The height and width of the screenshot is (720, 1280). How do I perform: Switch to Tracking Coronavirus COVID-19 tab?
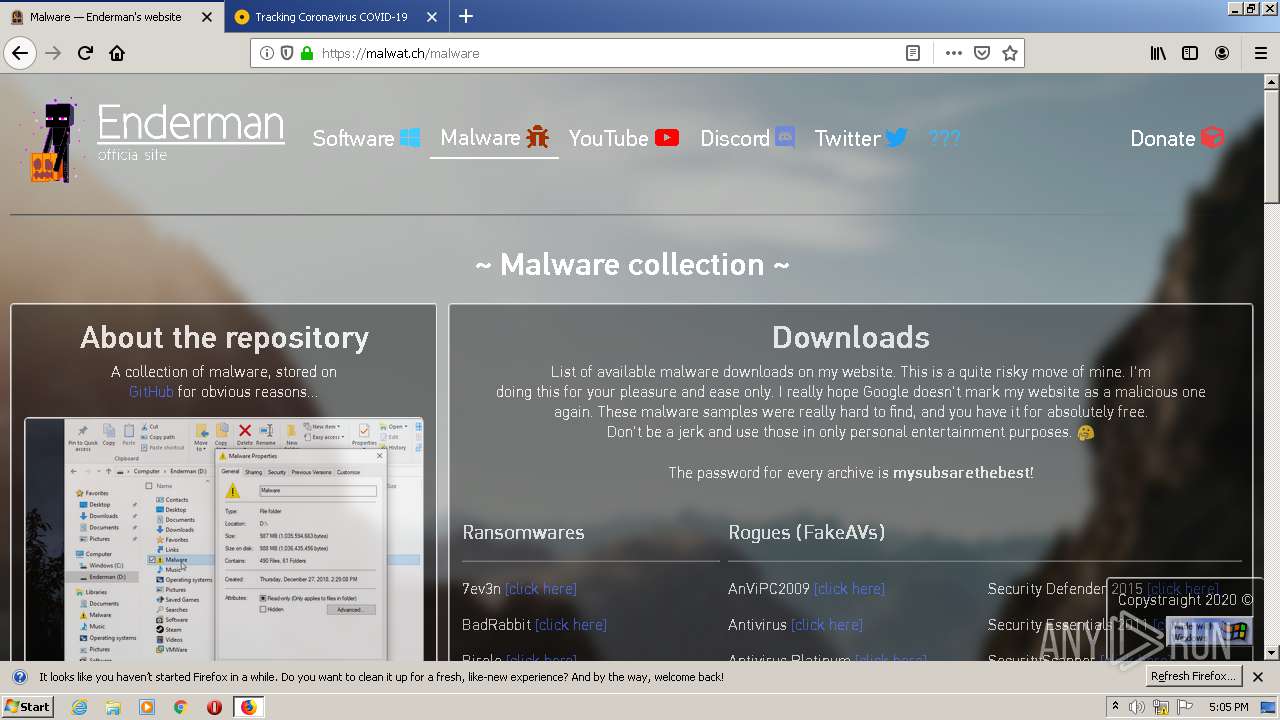[x=331, y=17]
